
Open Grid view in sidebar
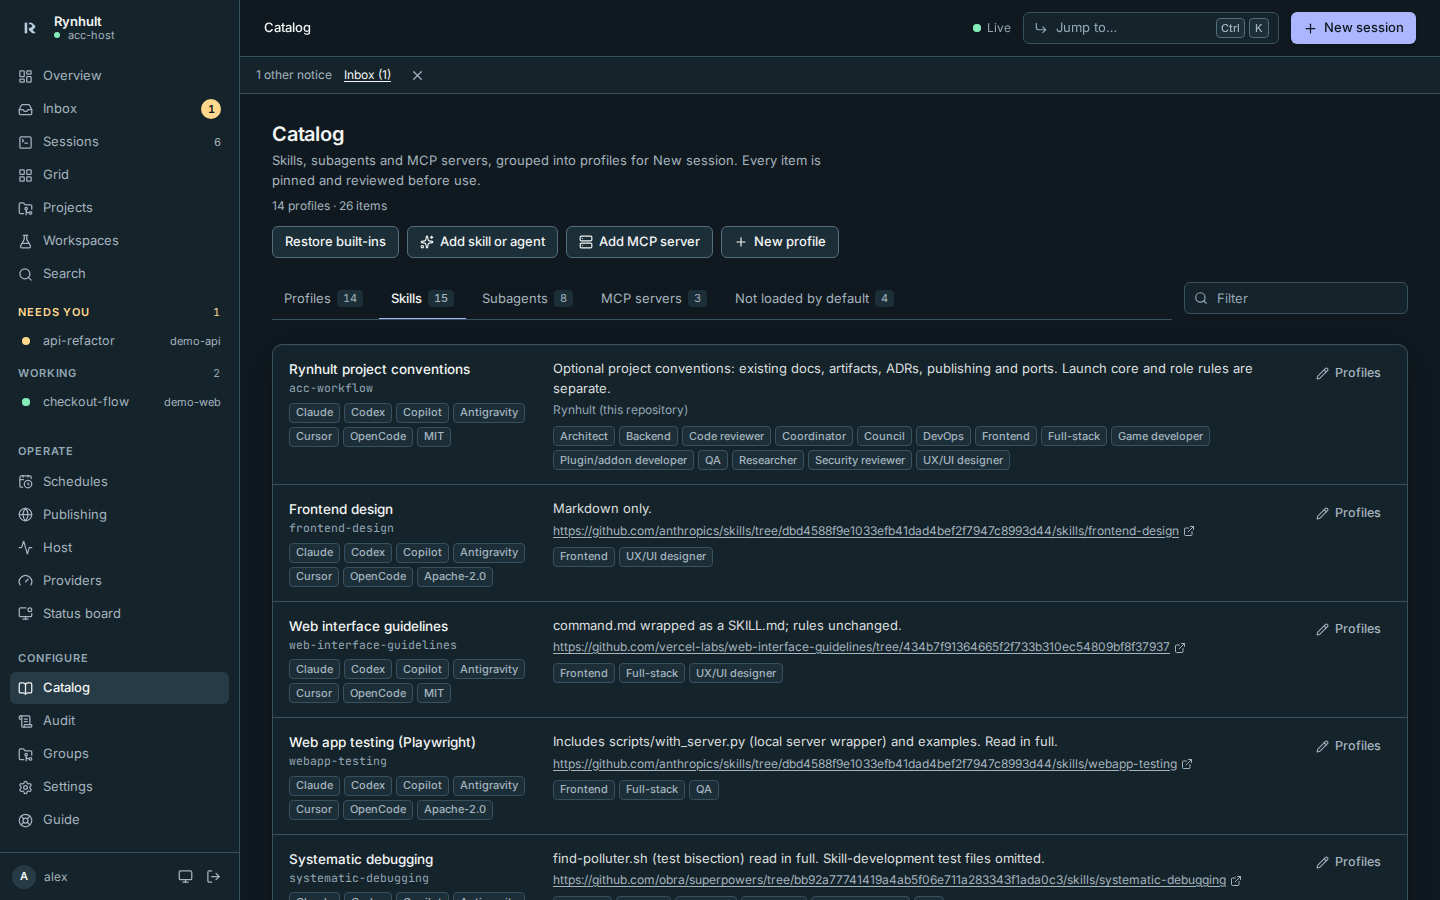pyautogui.click(x=119, y=175)
